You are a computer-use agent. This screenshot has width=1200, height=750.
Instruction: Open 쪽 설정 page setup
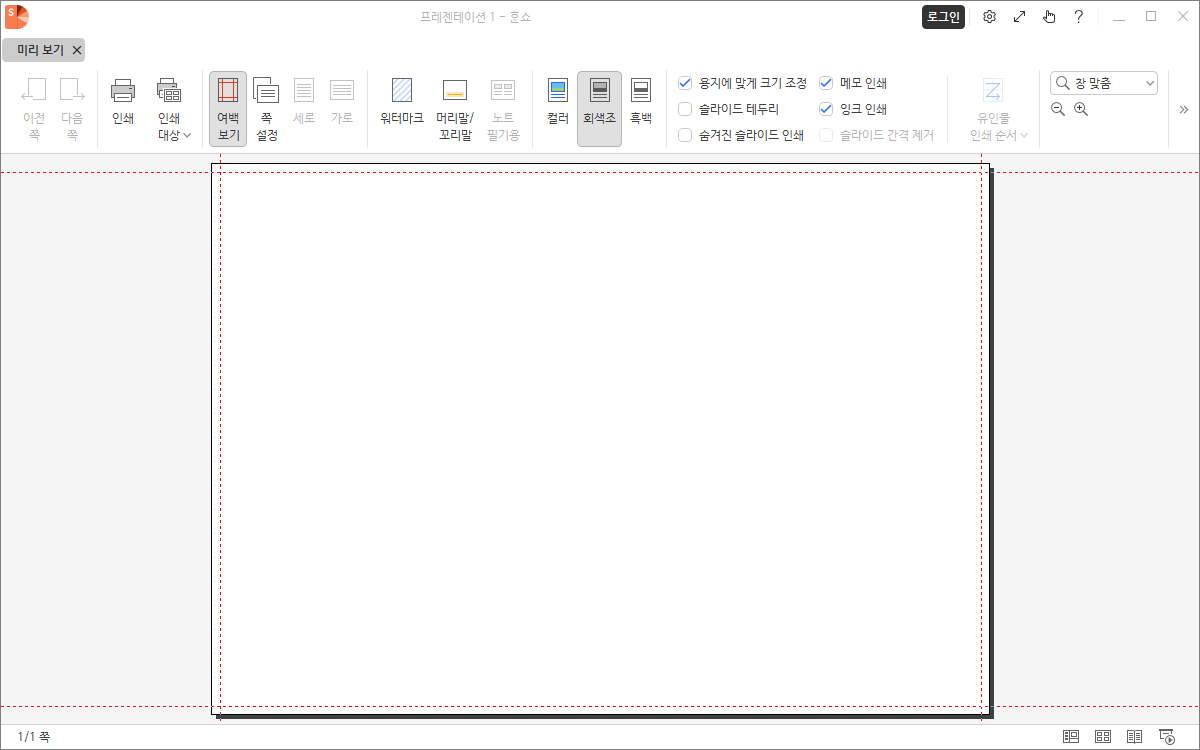pos(266,109)
